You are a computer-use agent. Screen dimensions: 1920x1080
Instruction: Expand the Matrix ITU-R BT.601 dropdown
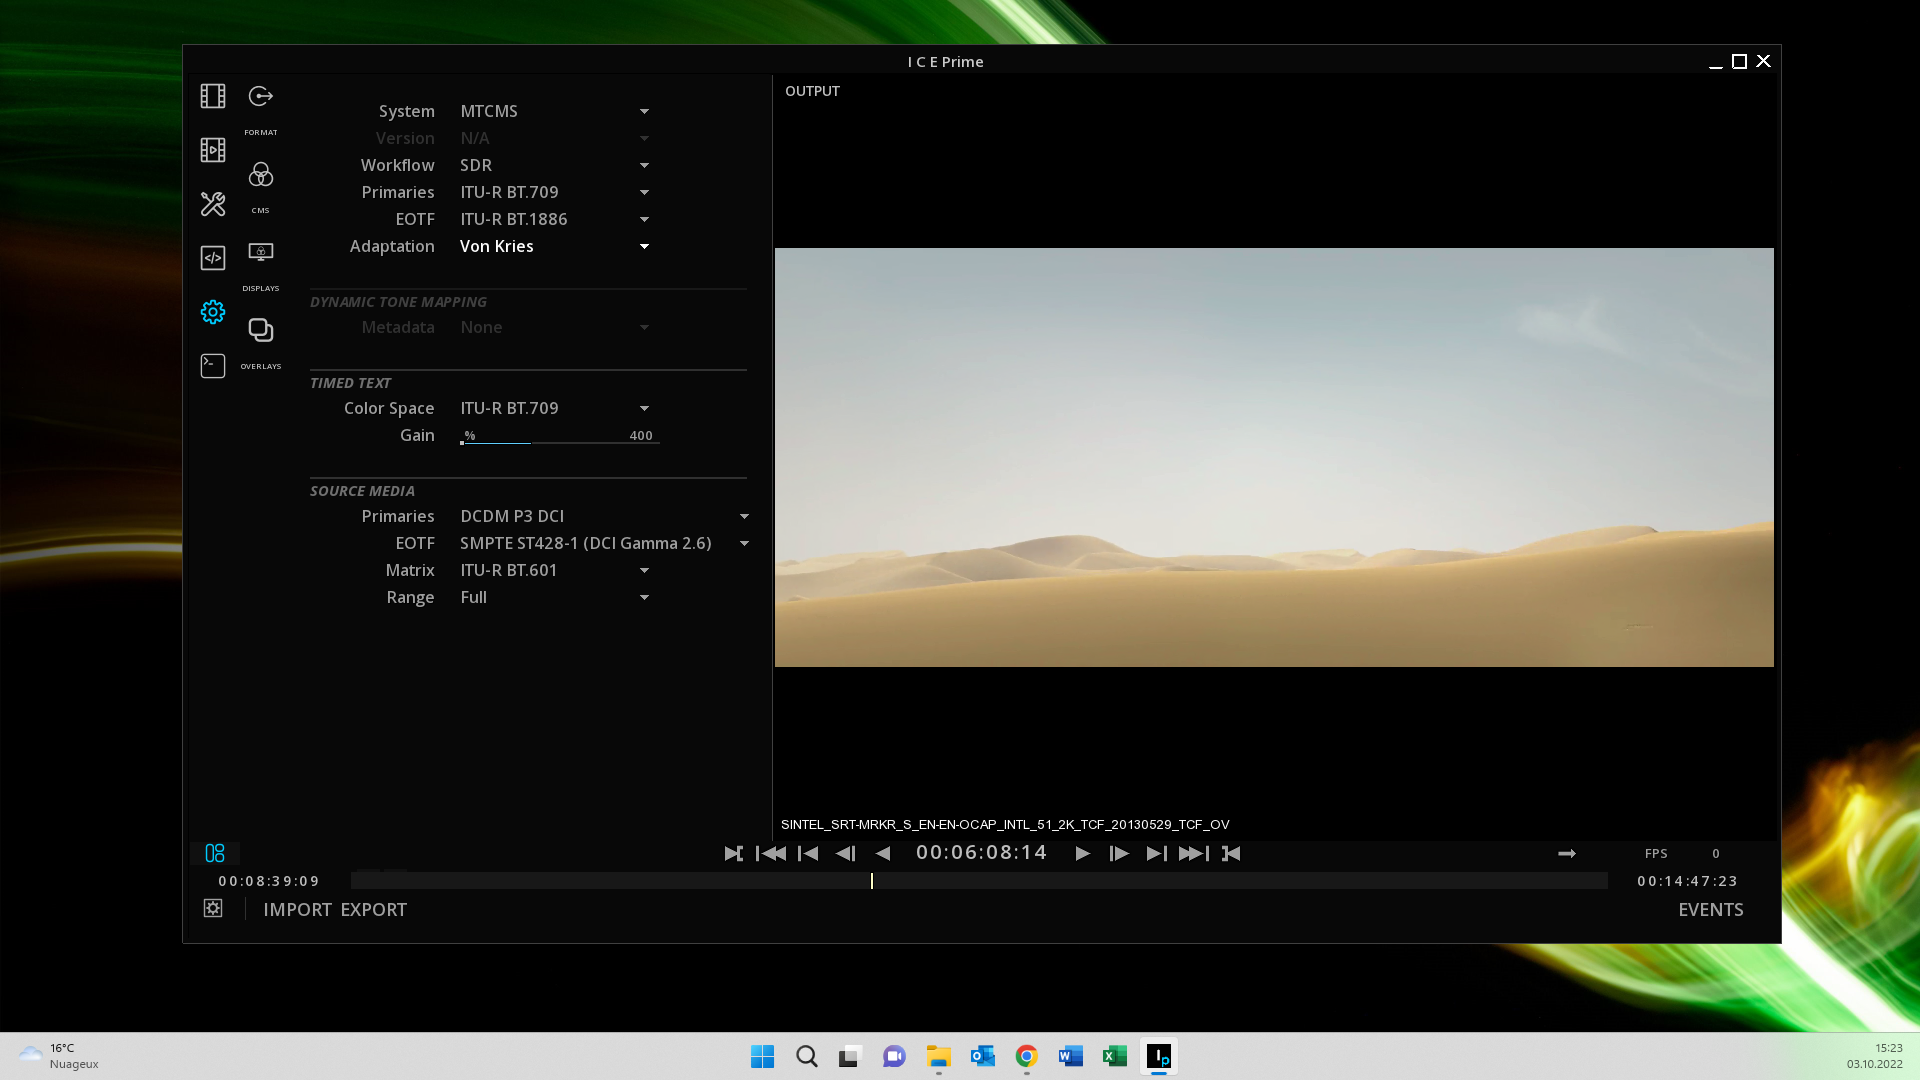coord(555,570)
